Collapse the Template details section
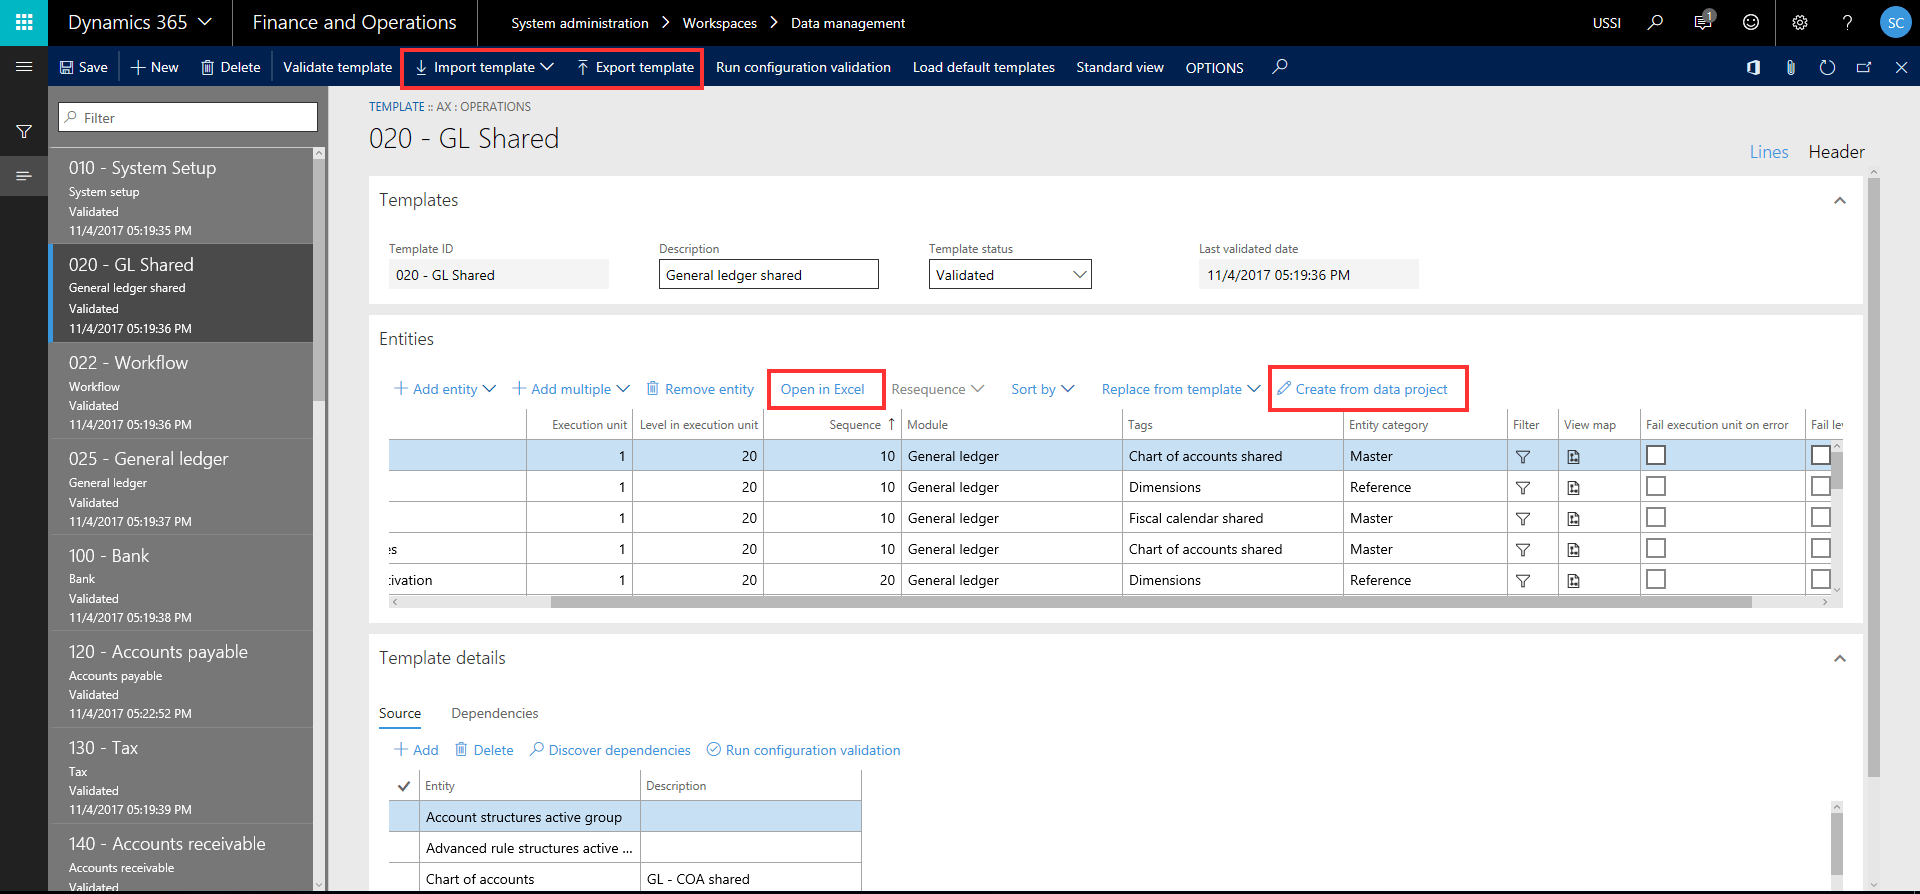The height and width of the screenshot is (894, 1920). pos(1839,659)
